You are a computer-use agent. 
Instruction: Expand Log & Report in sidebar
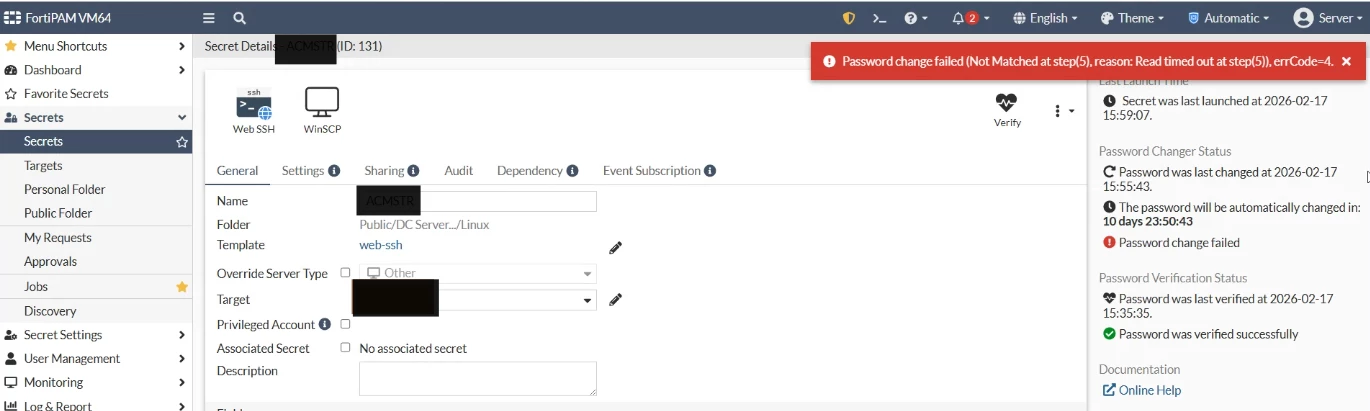click(96, 406)
